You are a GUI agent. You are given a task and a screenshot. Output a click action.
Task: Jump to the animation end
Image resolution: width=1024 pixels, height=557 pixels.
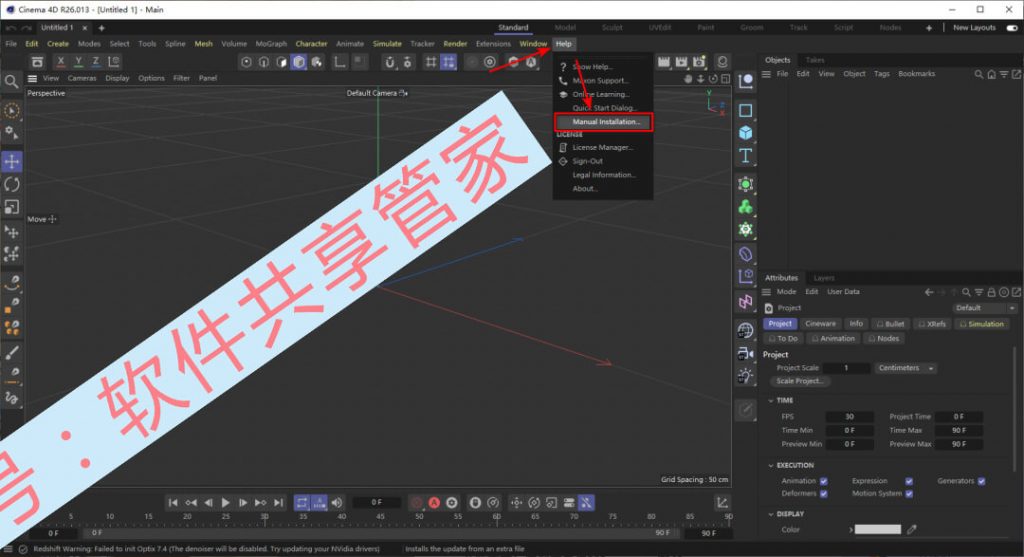click(278, 502)
